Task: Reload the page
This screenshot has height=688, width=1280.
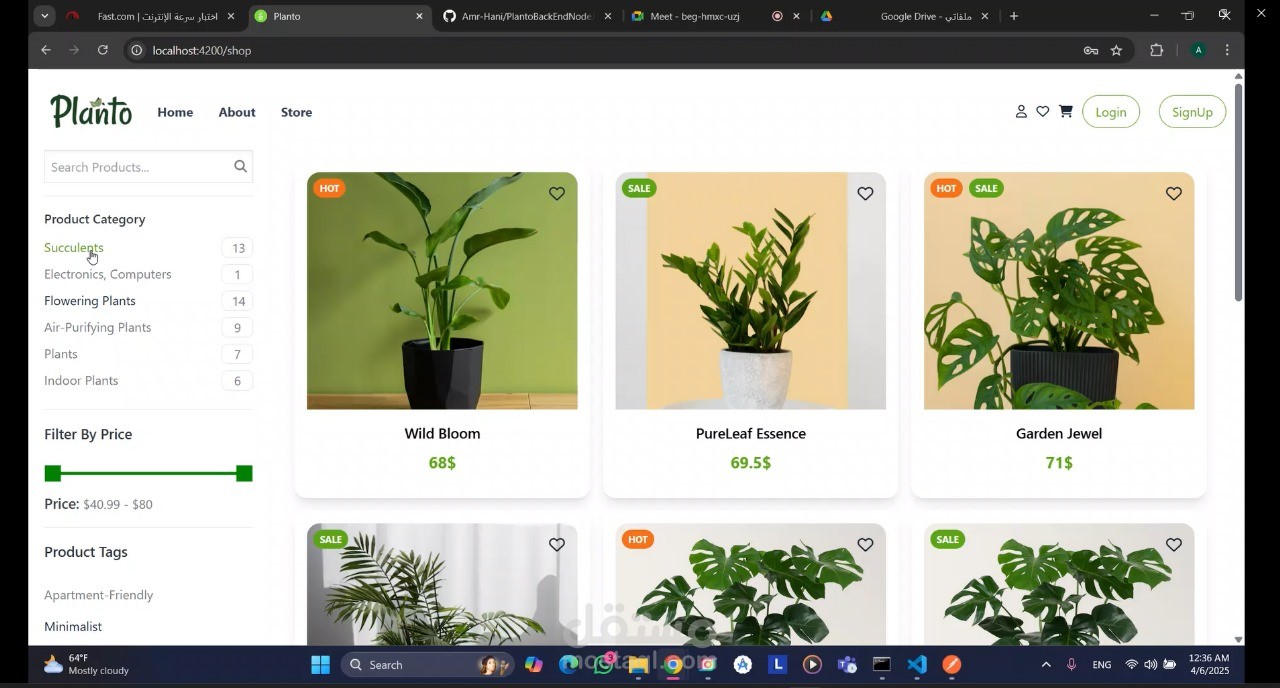Action: click(102, 50)
